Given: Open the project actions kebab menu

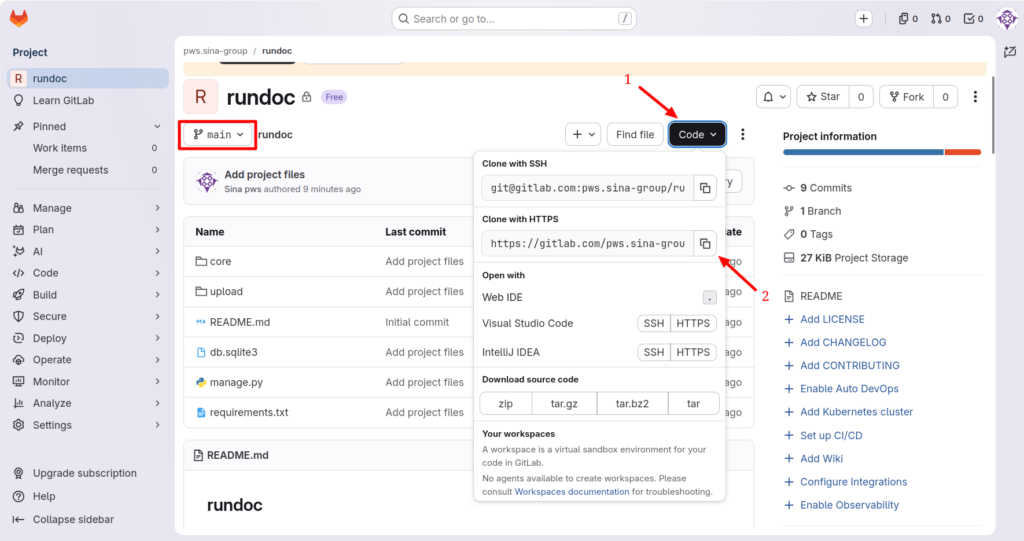Looking at the screenshot, I should 975,97.
